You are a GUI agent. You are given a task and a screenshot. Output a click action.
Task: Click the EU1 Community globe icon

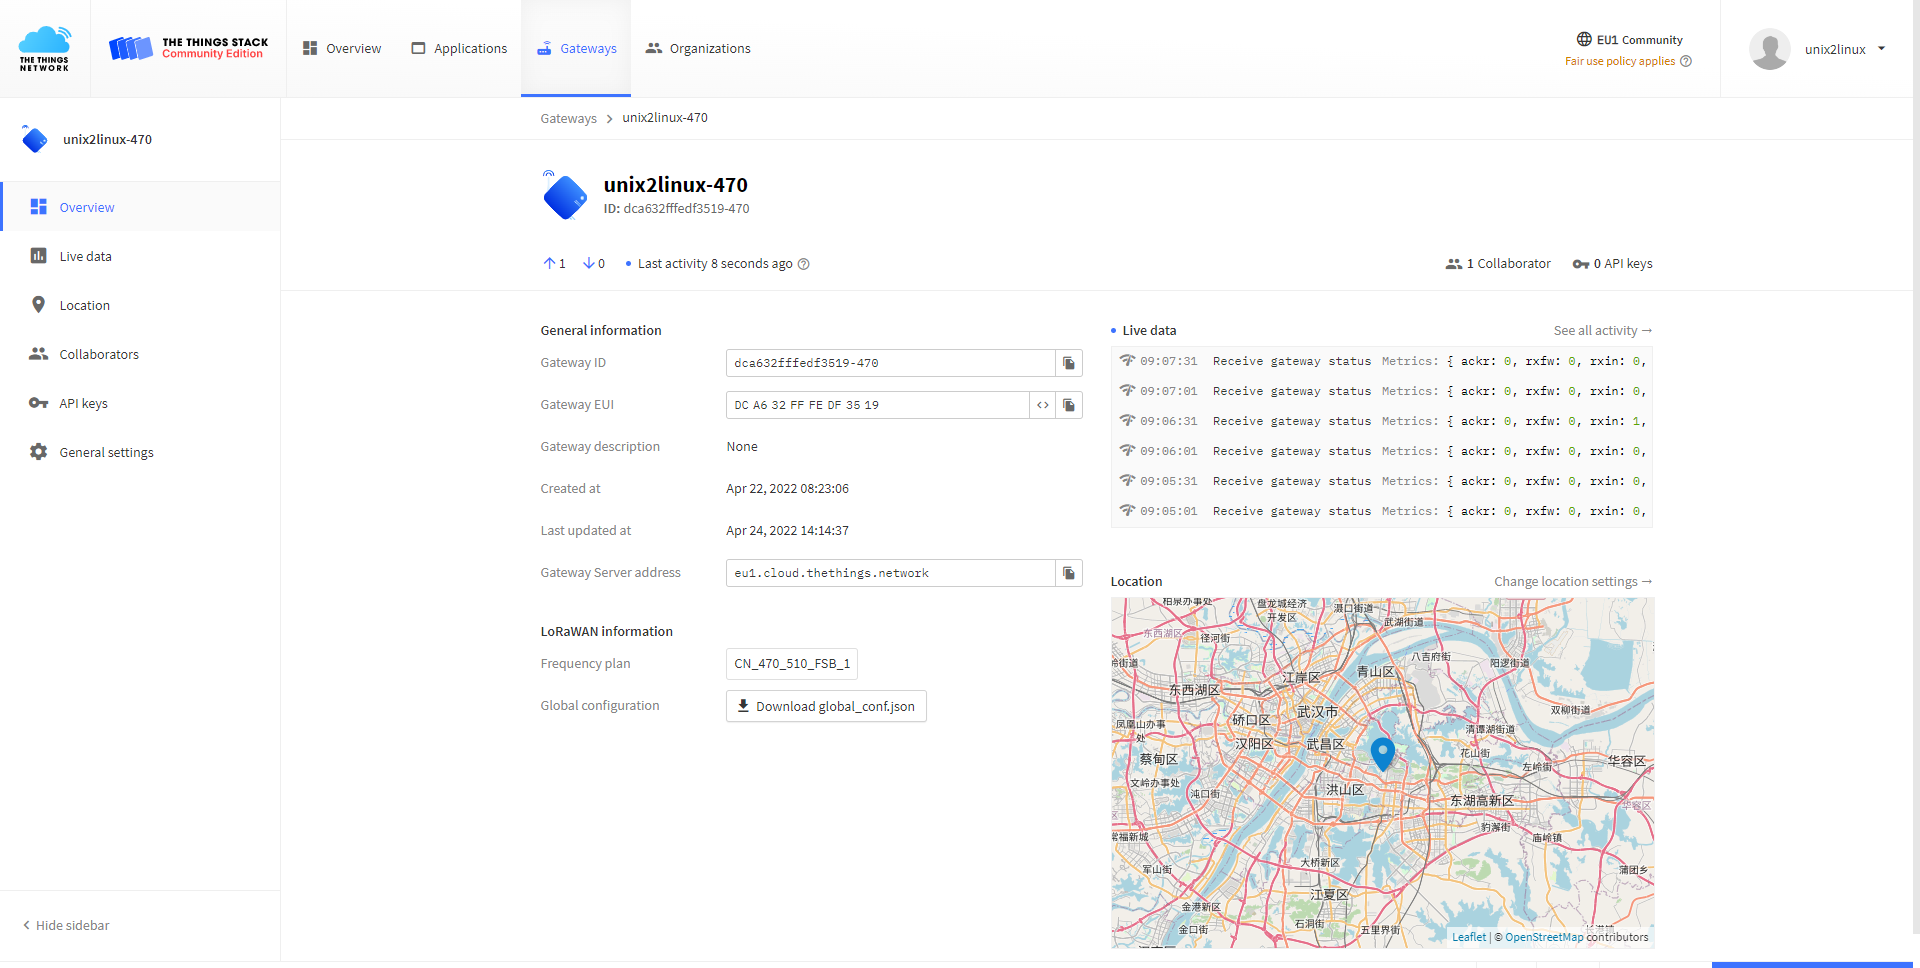1584,40
